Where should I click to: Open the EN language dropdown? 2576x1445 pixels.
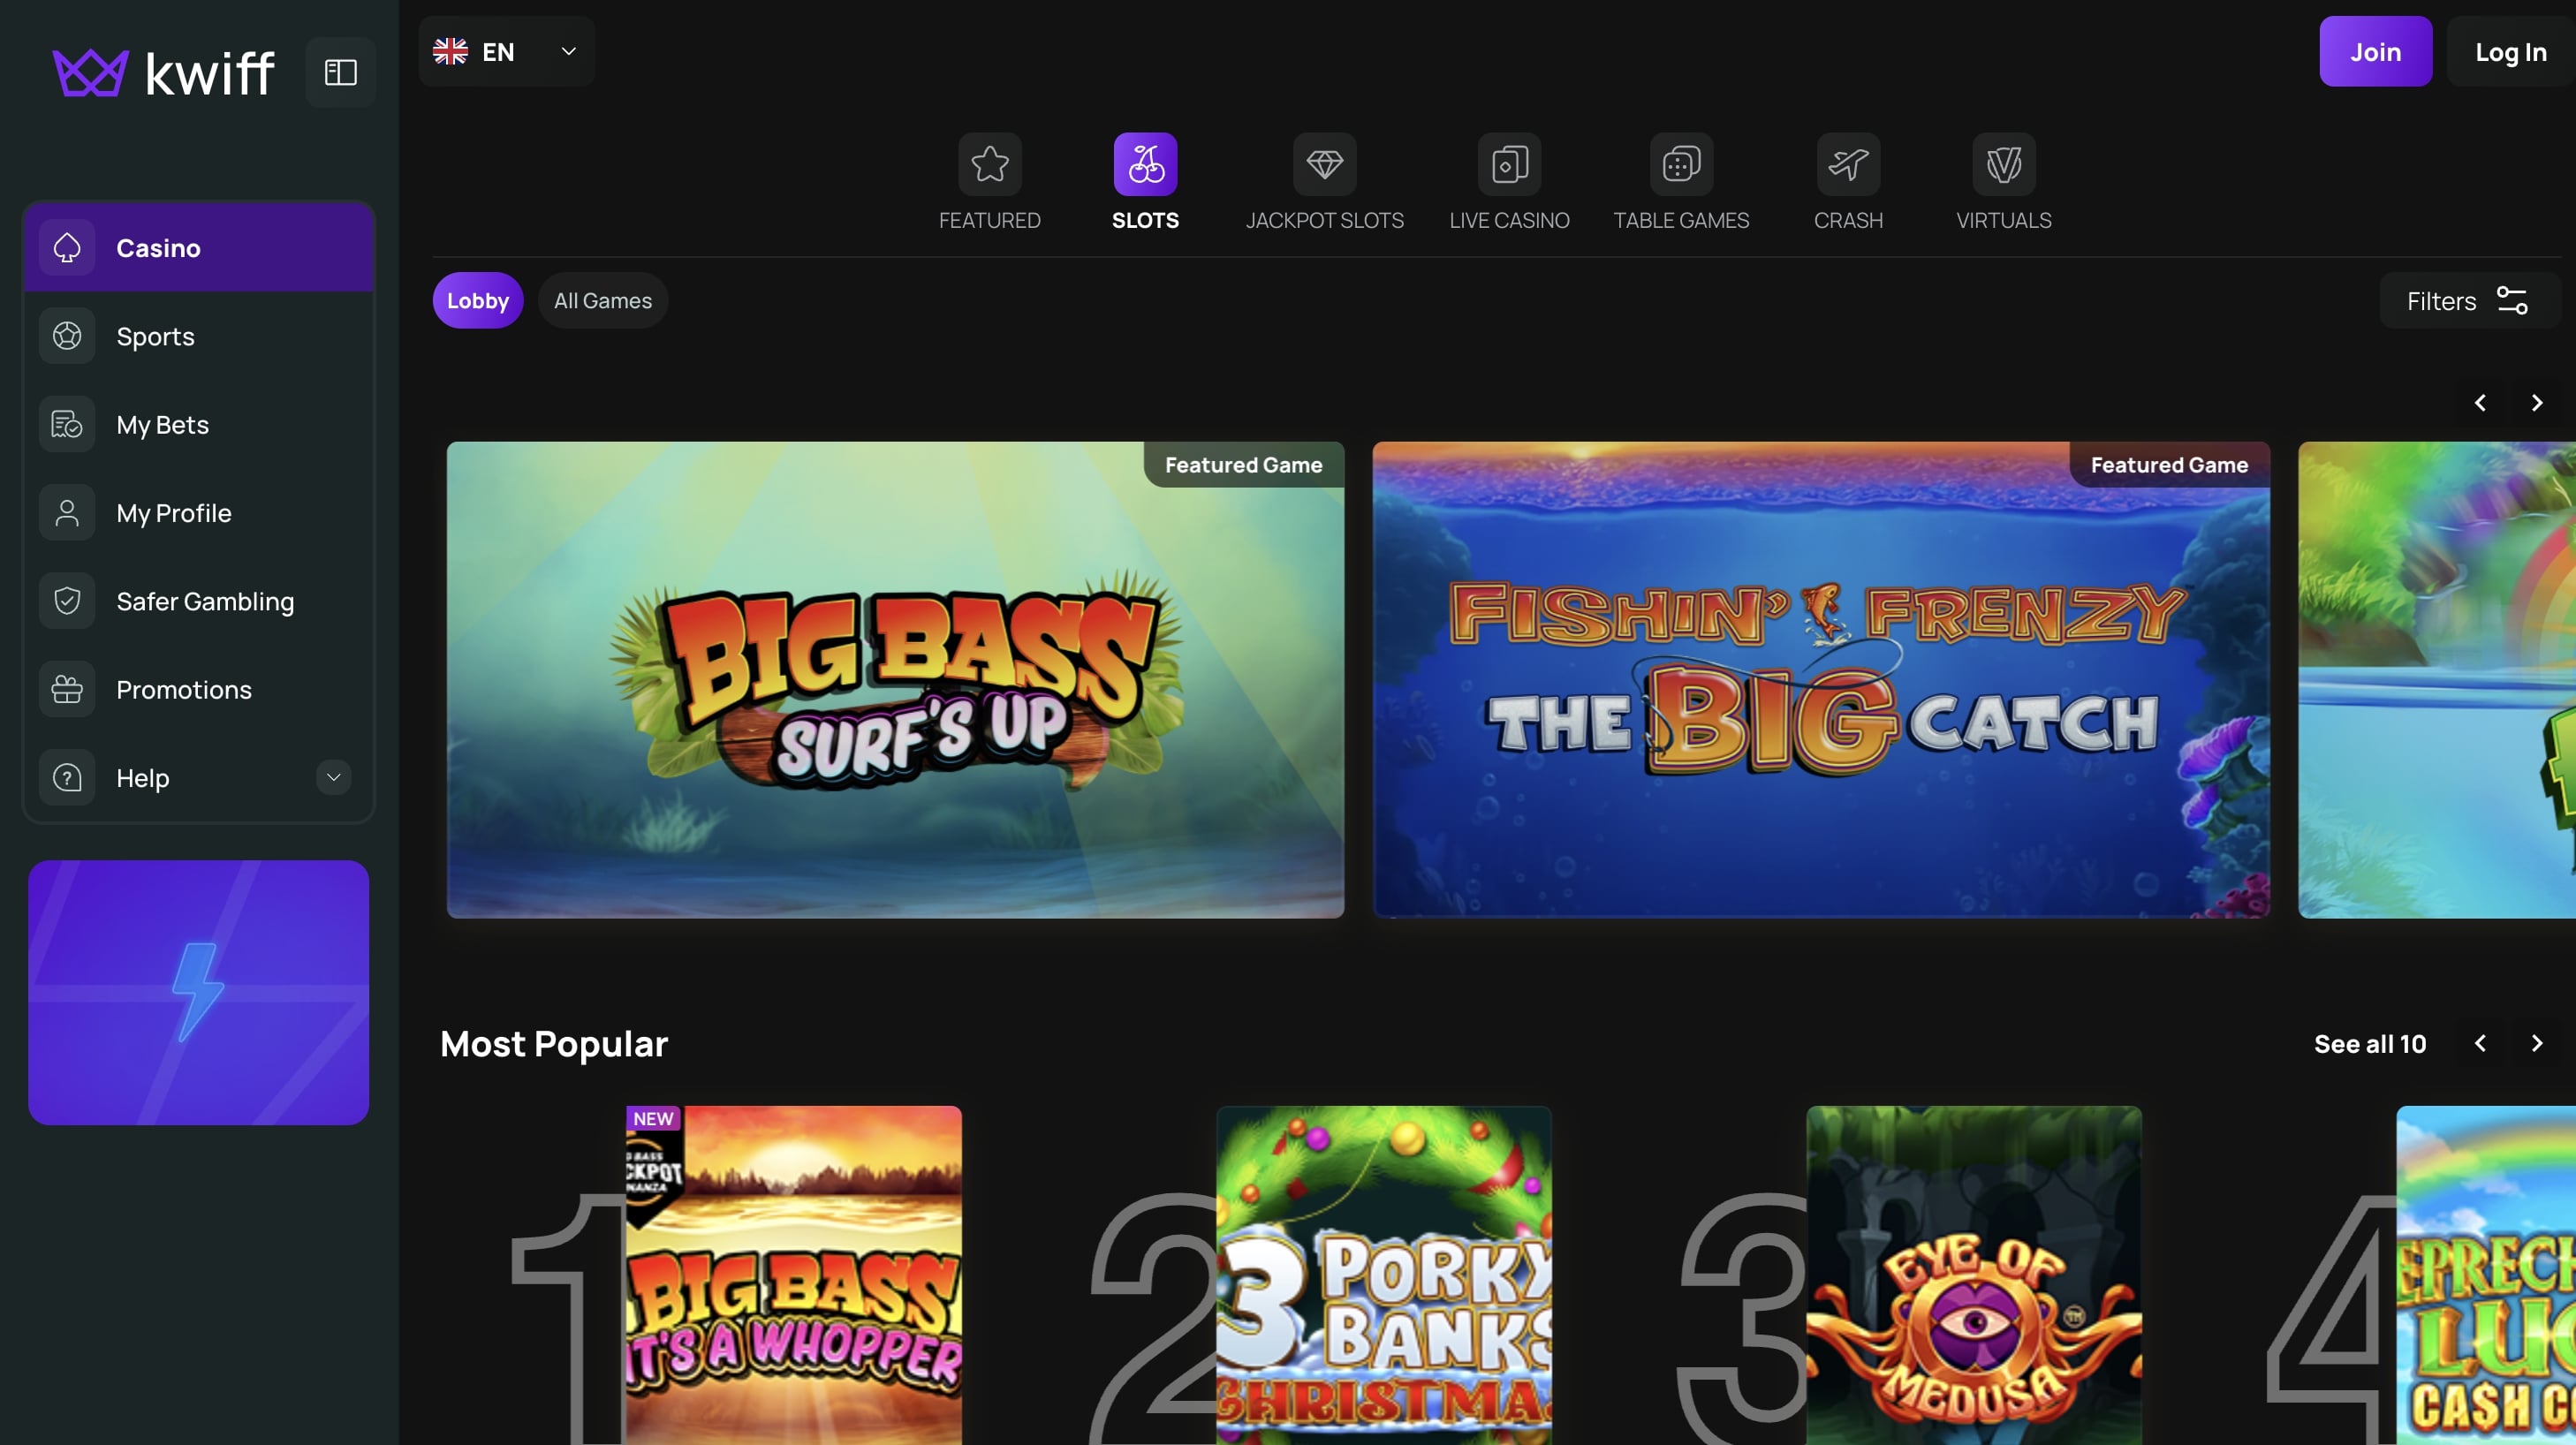pos(506,51)
